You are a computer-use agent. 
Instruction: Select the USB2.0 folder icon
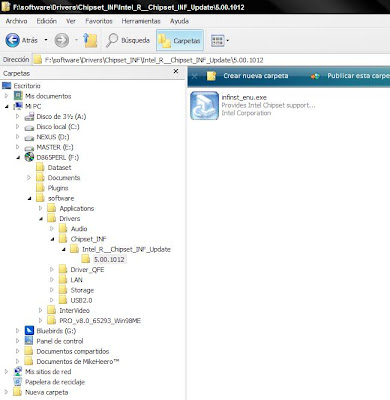tap(63, 300)
